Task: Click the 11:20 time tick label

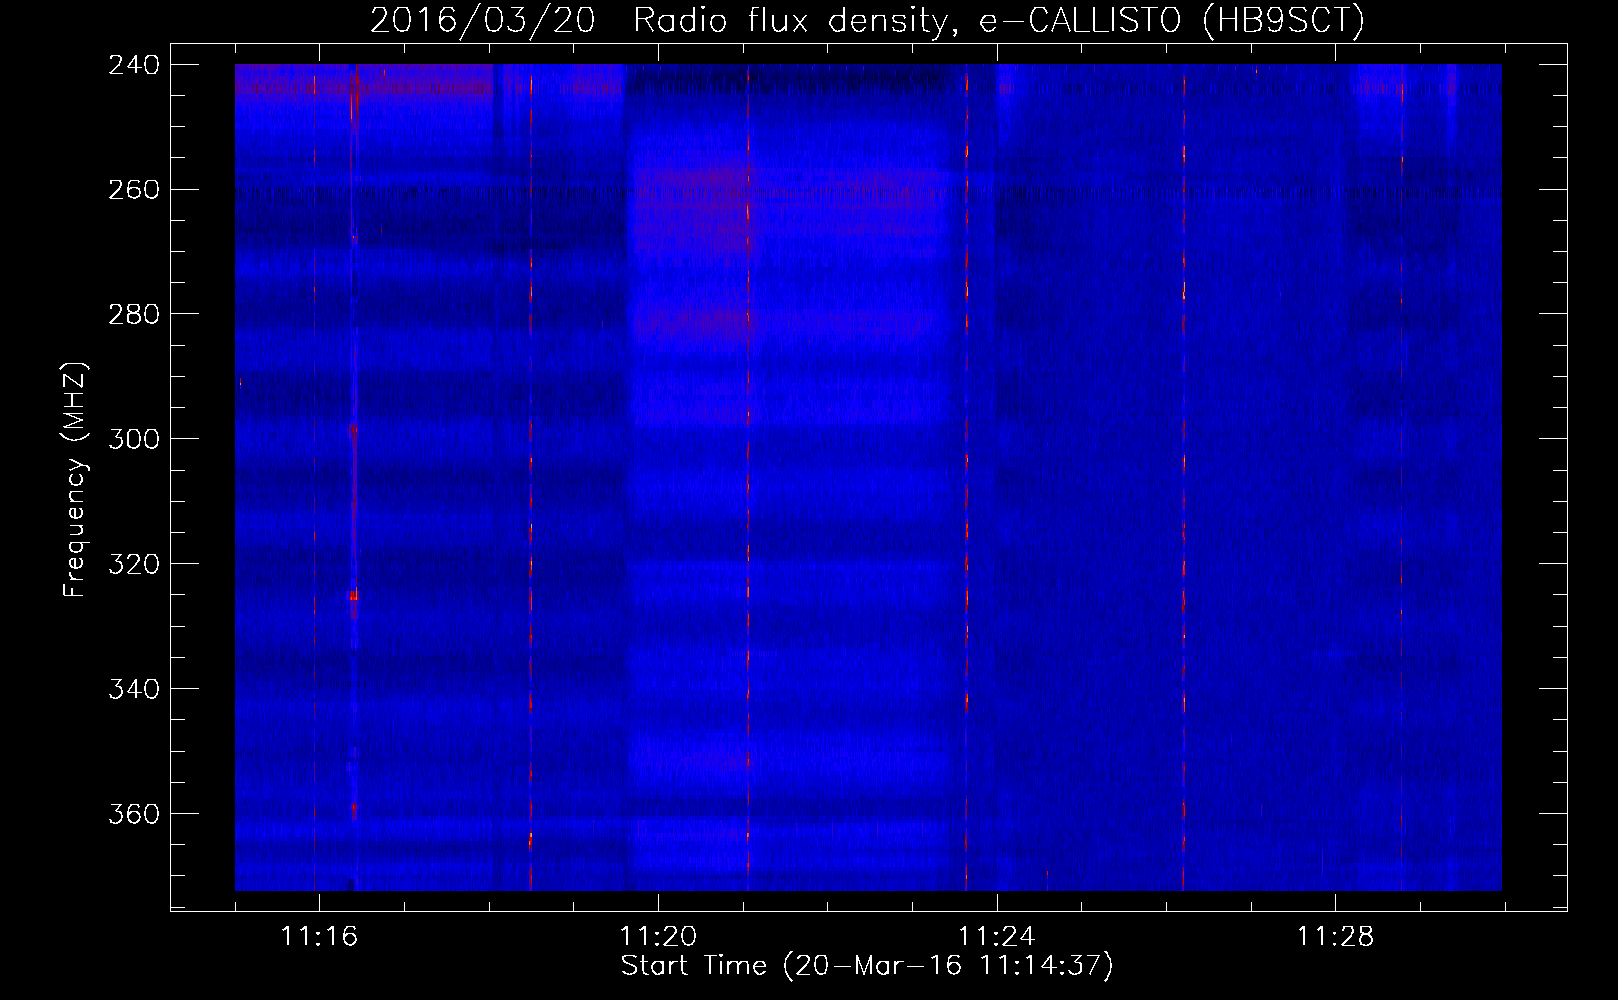Action: coord(658,936)
